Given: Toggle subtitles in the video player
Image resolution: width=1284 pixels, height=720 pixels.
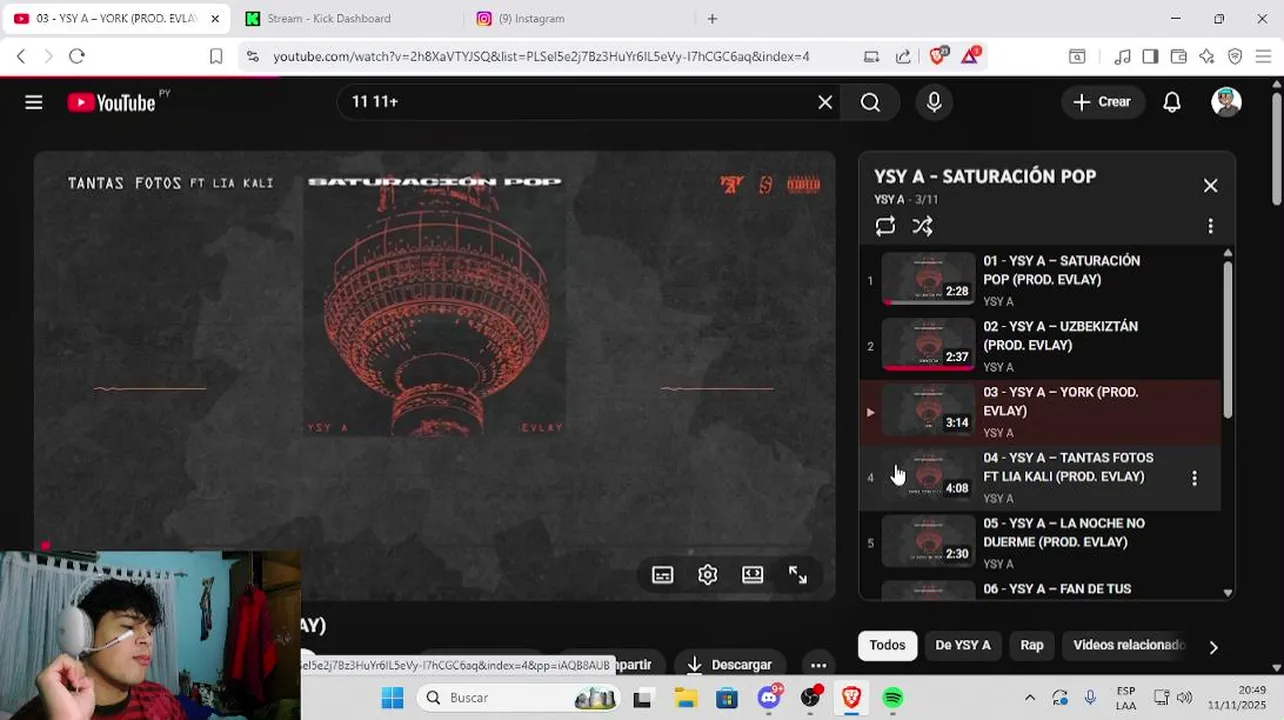Looking at the screenshot, I should pos(662,575).
